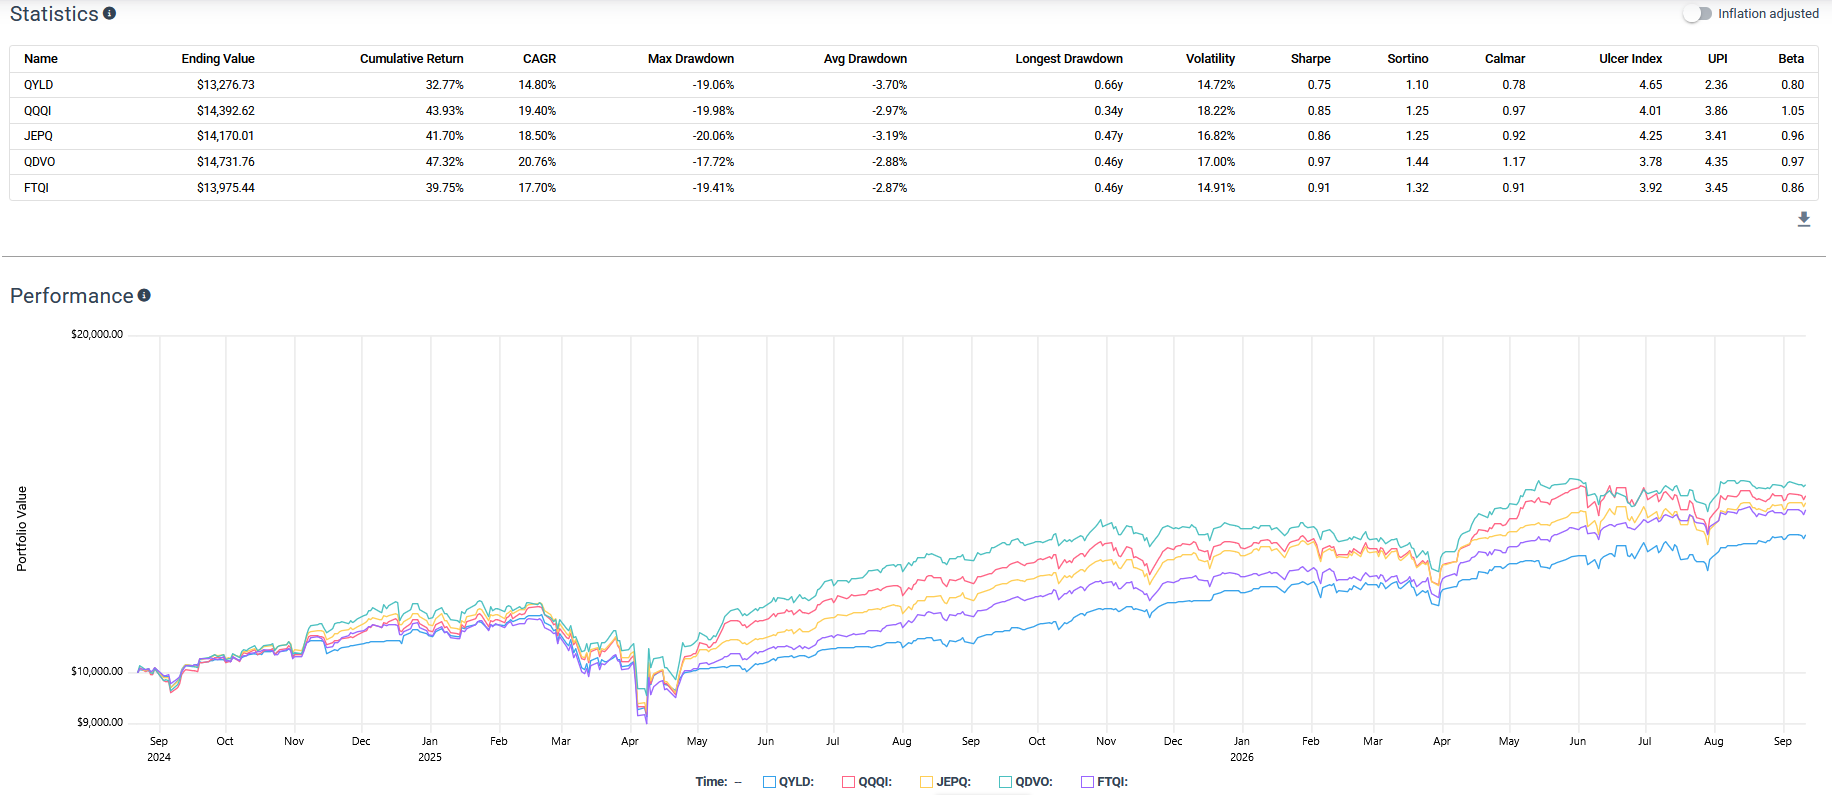Click the Sep 2024 x-axis label
The image size is (1832, 795).
[x=159, y=749]
